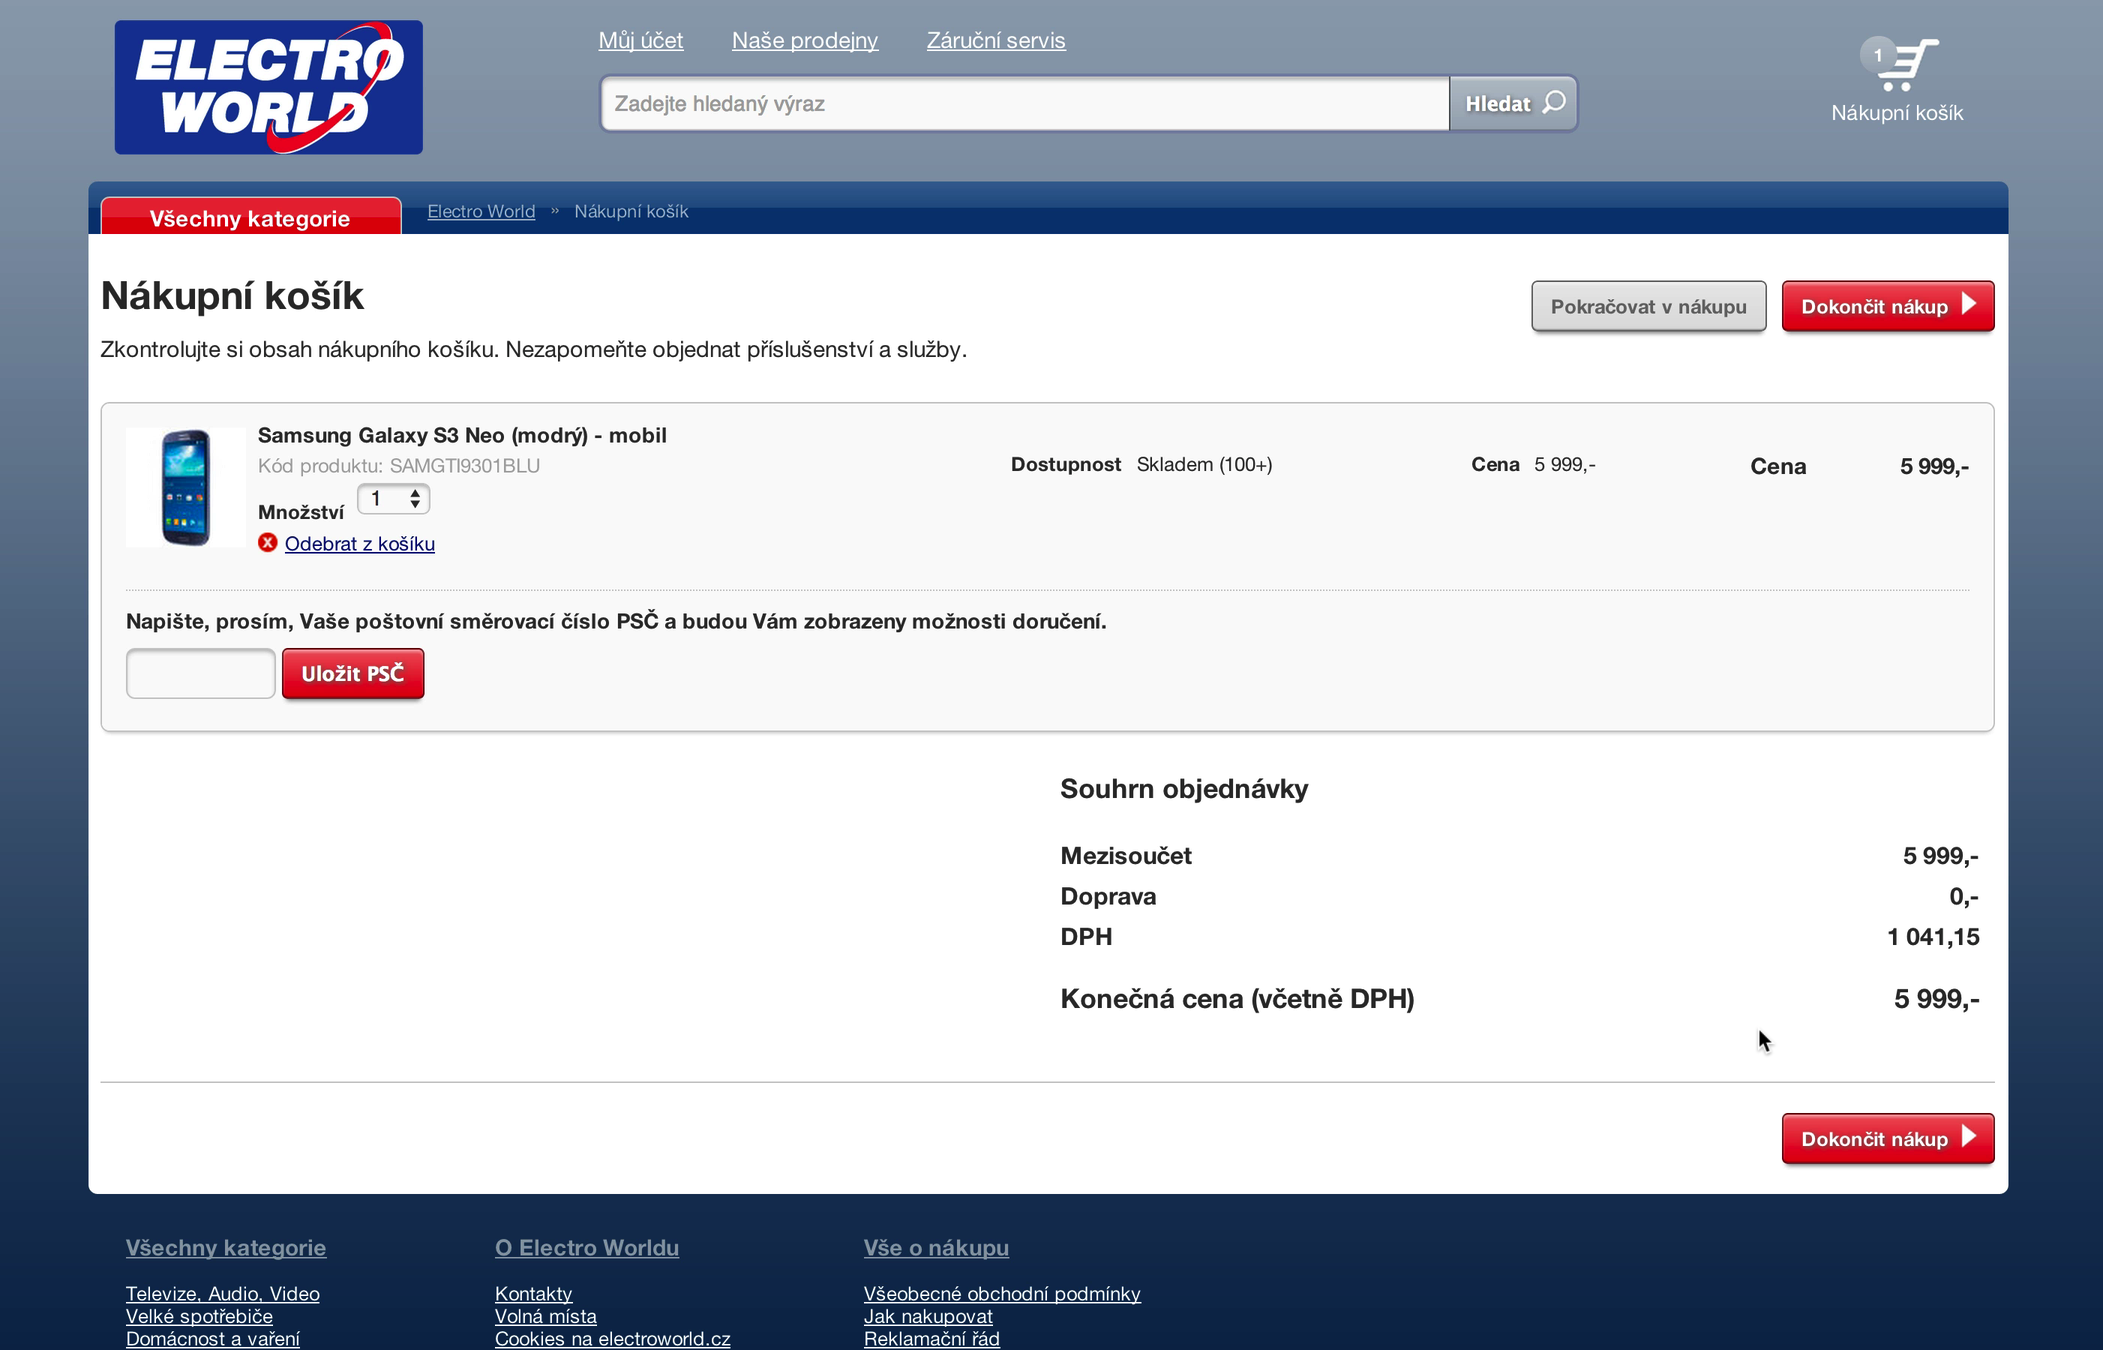Click availability text Skladem (100+)
2103x1350 pixels.
[1204, 465]
